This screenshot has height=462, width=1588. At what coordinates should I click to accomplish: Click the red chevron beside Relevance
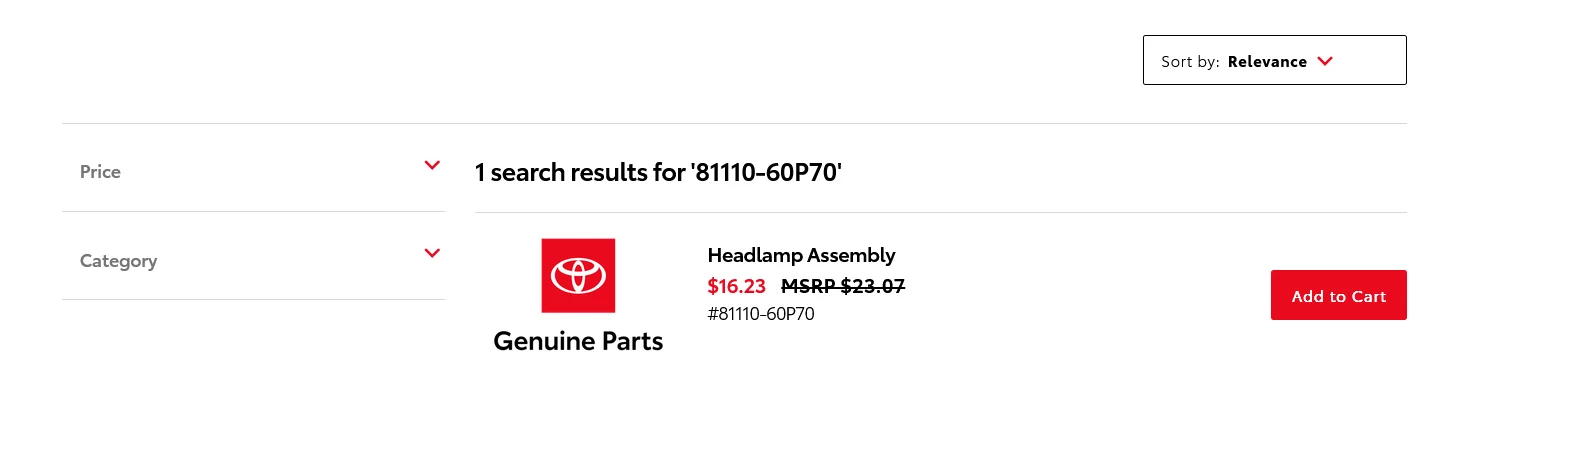(1325, 61)
